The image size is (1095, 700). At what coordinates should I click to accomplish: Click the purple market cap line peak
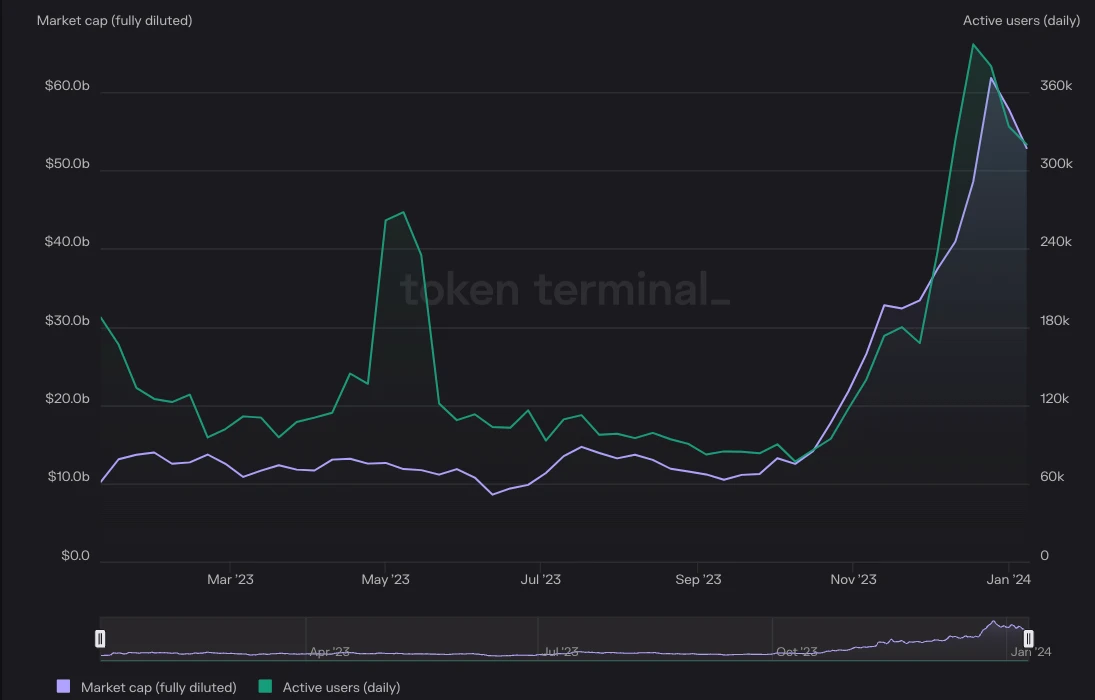991,78
